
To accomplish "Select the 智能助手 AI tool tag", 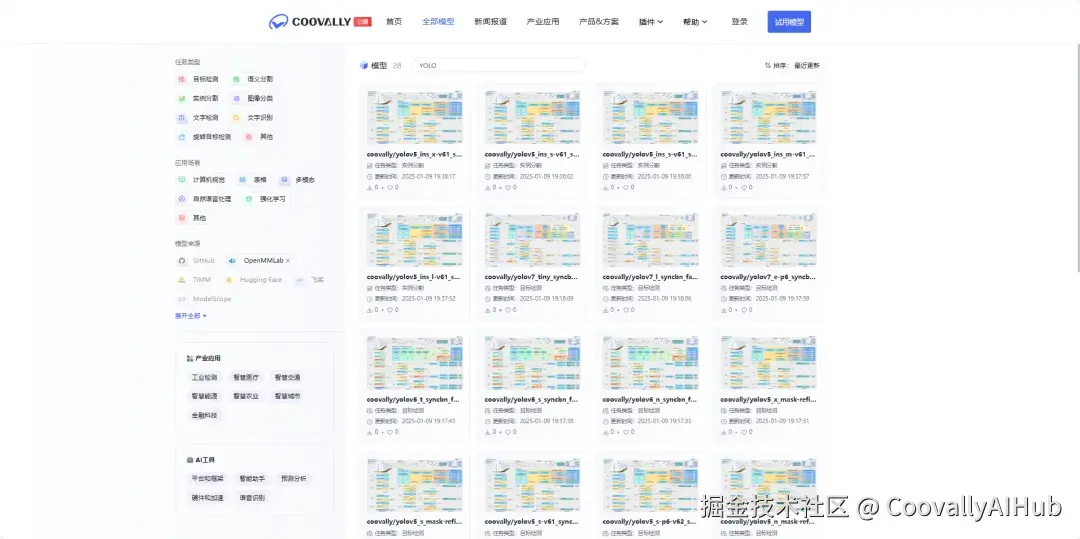I will pyautogui.click(x=252, y=478).
